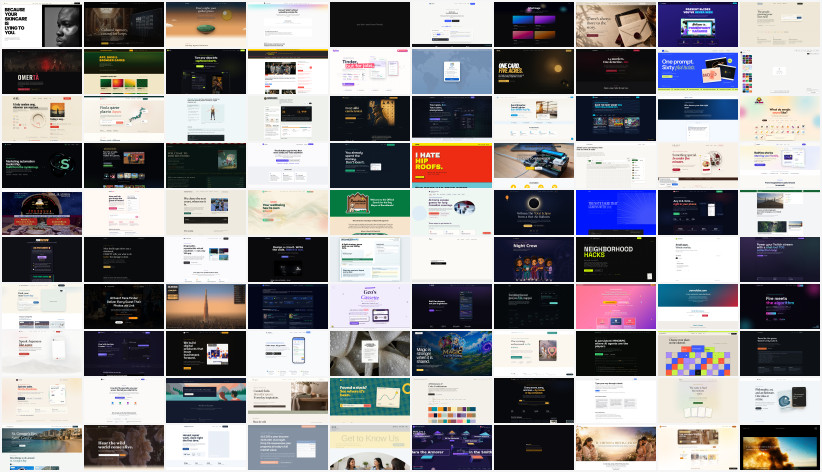Image resolution: width=822 pixels, height=472 pixels.
Task: Select the colorful checkerboard squares thumbnail
Action: point(698,353)
